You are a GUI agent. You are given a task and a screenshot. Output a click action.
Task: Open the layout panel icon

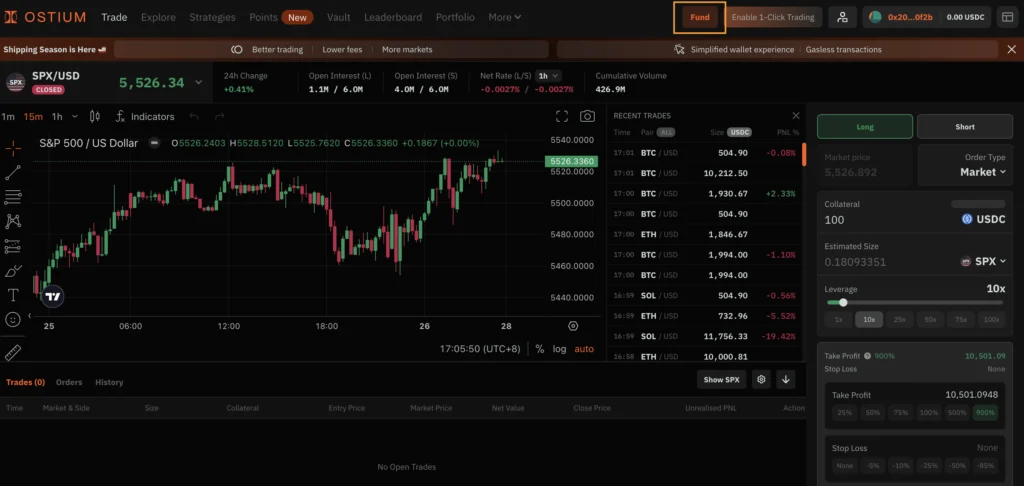coord(1008,17)
